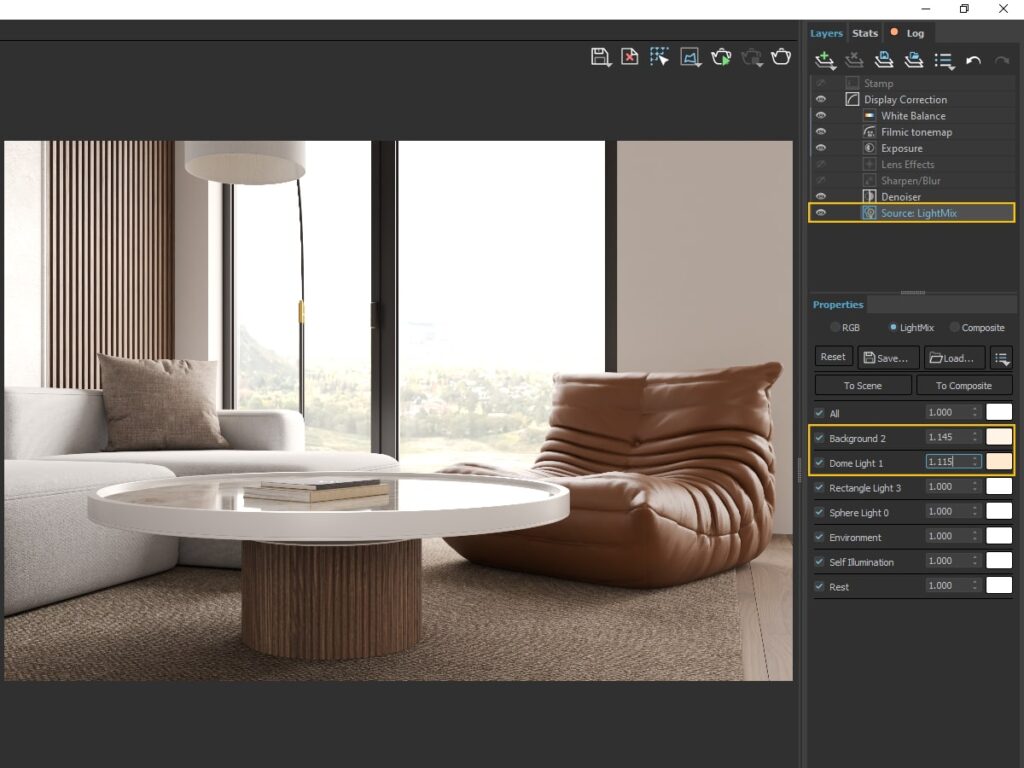Hide the White Balance layer via eye icon

[821, 116]
